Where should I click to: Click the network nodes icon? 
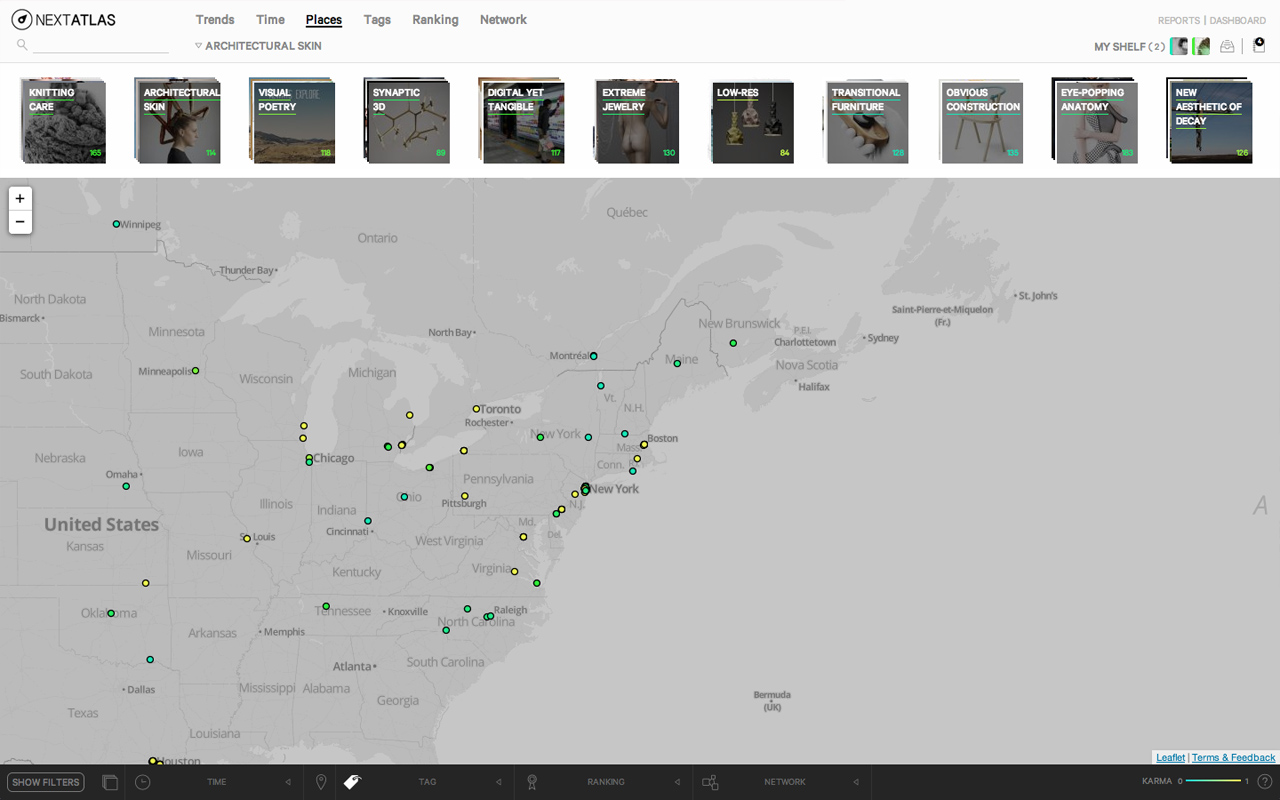pyautogui.click(x=710, y=782)
